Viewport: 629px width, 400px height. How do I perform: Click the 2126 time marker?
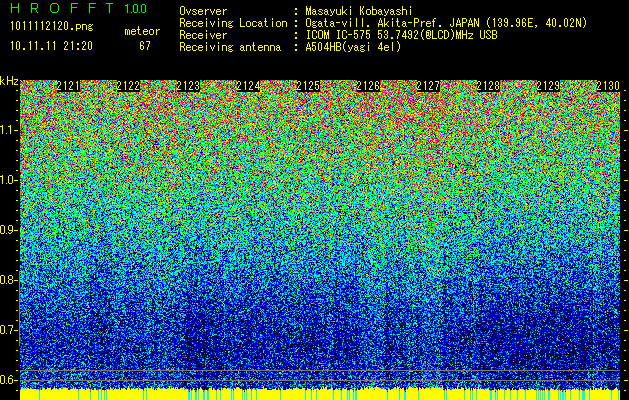(x=368, y=86)
